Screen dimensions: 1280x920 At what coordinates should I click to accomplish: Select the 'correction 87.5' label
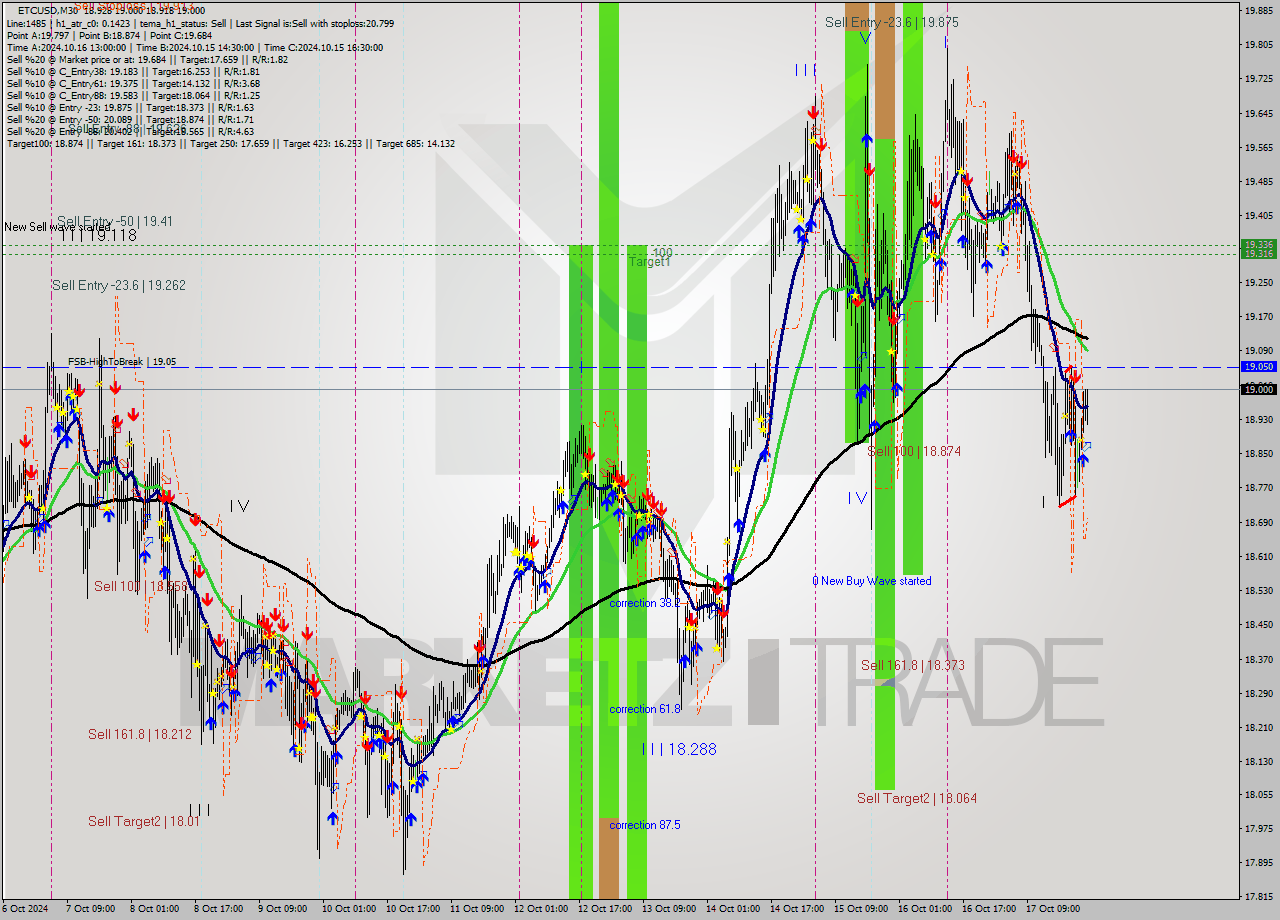[645, 825]
